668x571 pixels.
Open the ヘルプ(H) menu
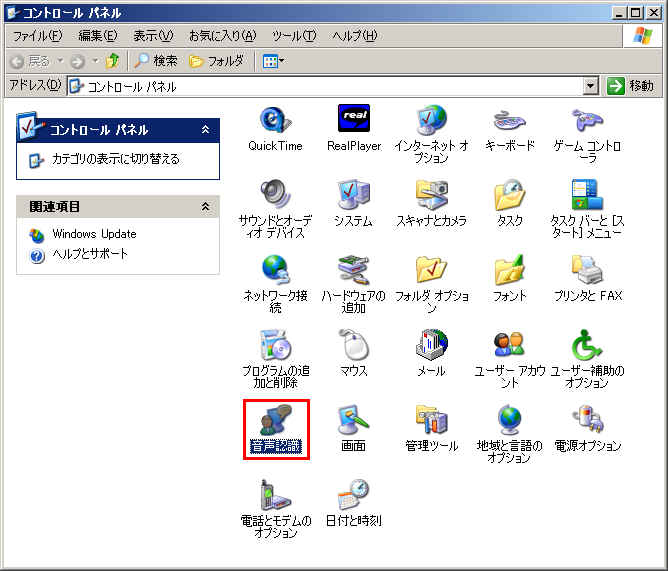(355, 36)
